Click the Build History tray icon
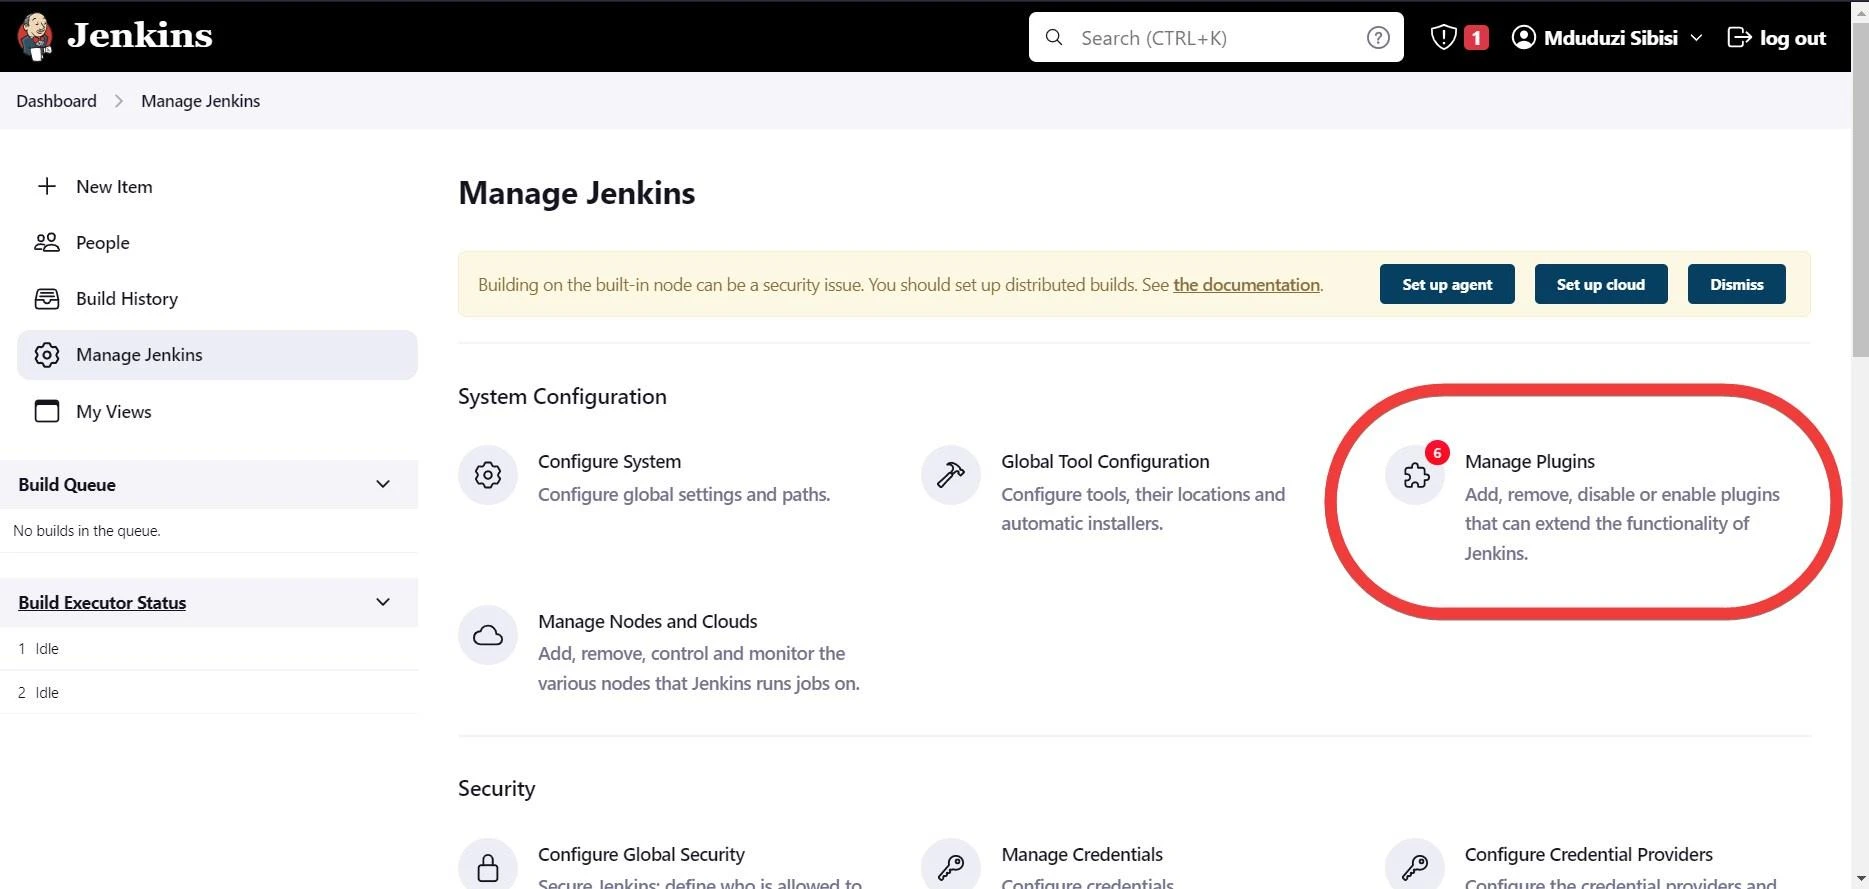Screen dimensions: 1869x889 point(47,299)
